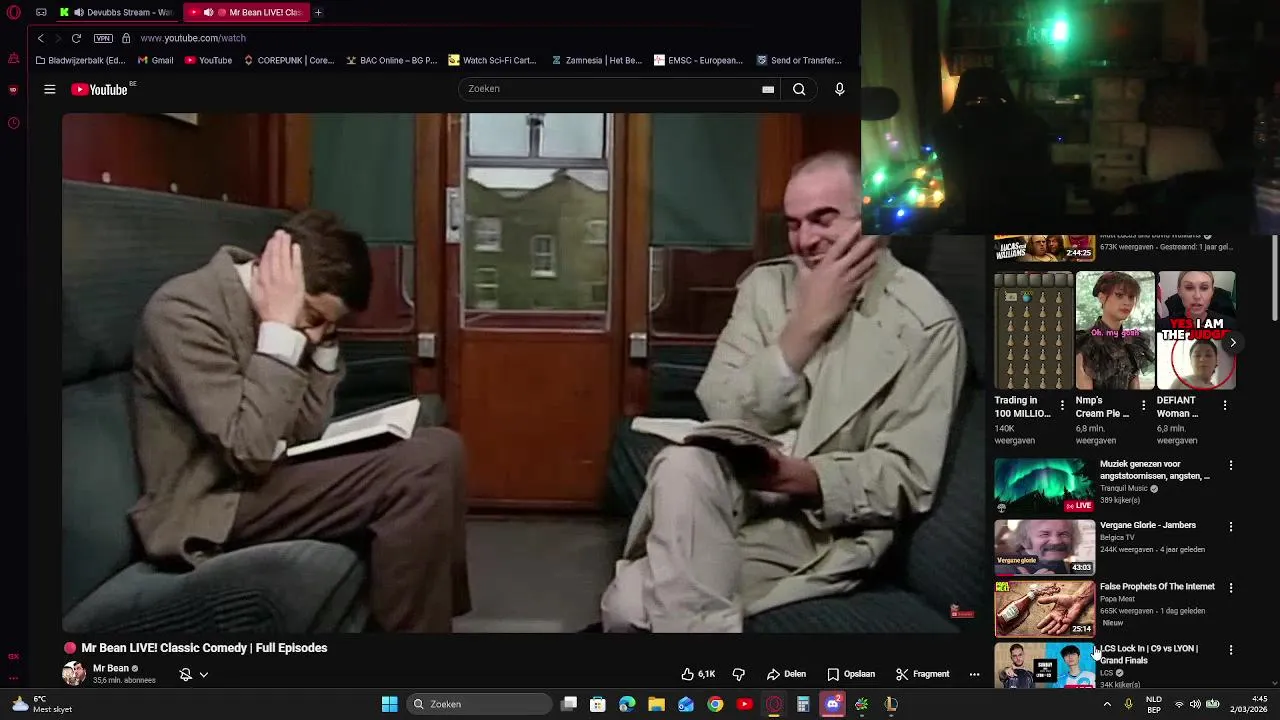Image resolution: width=1280 pixels, height=720 pixels.
Task: Open Microsoft Store from the taskbar
Action: point(598,704)
